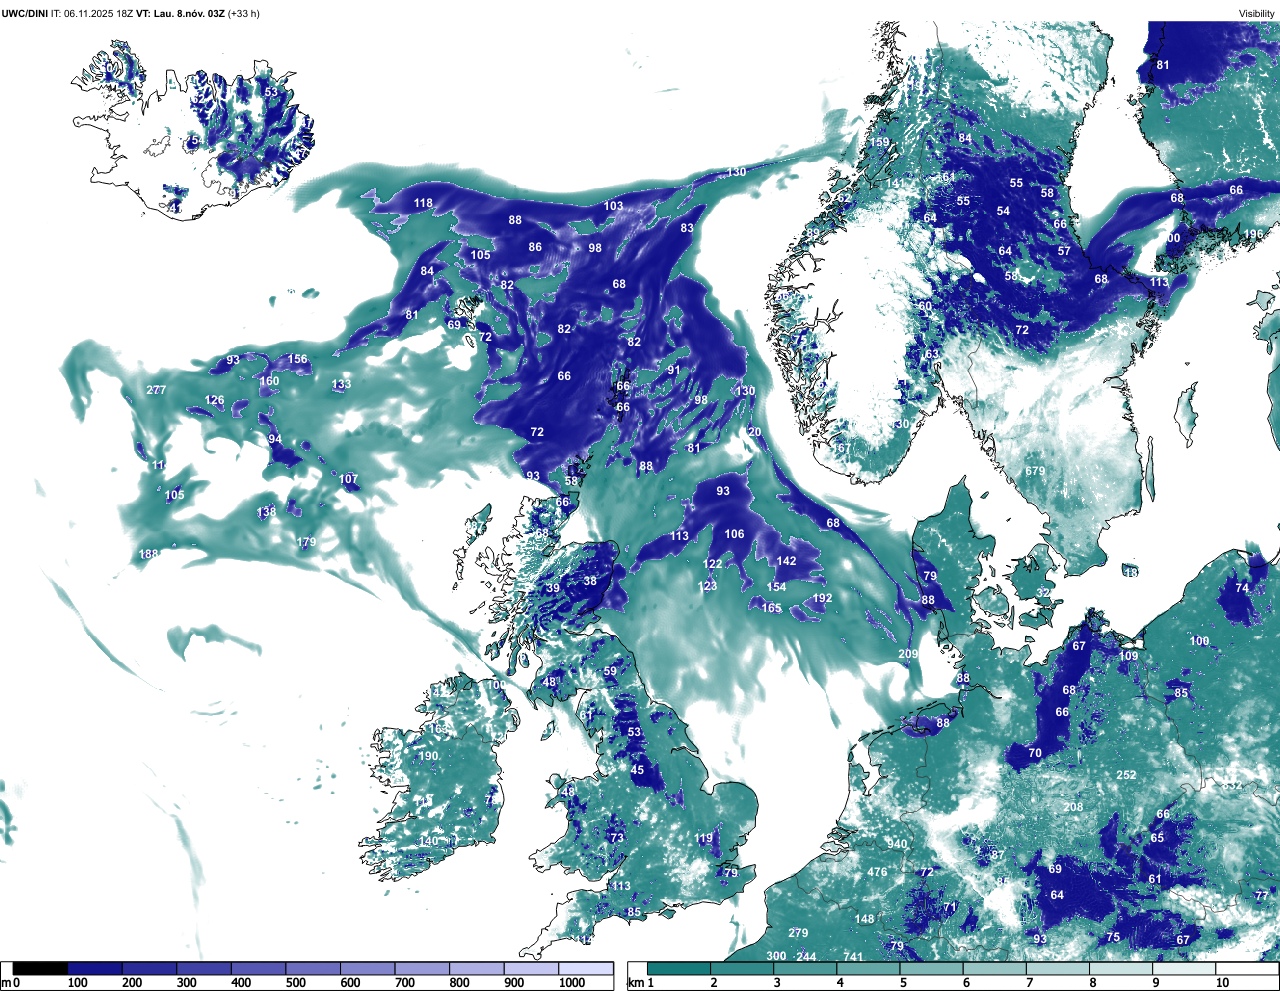Click the '192' value in the North Sea

[822, 598]
